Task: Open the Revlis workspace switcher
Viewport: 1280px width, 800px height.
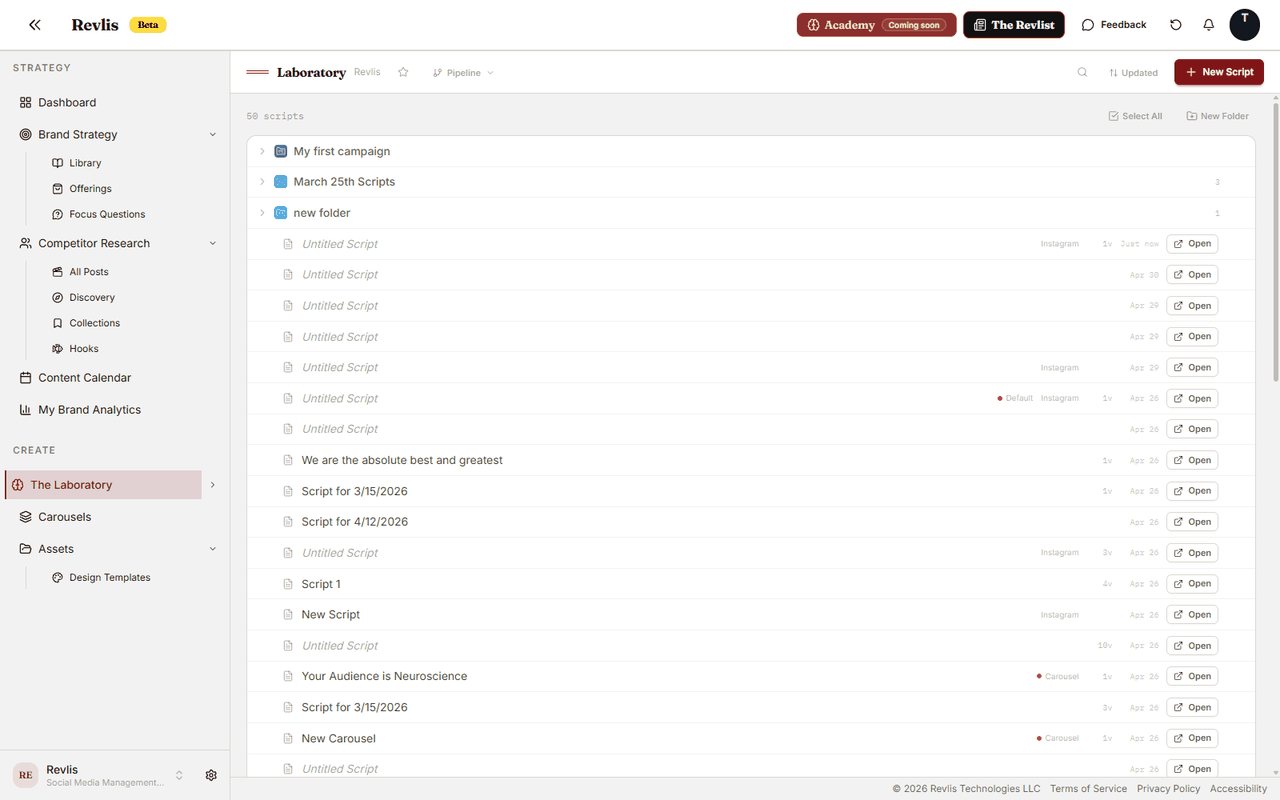Action: click(98, 775)
